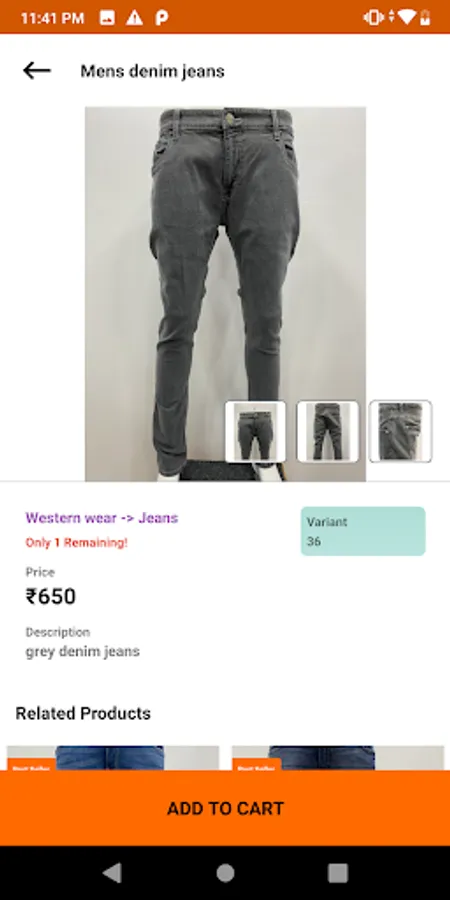This screenshot has height=900, width=450.
Task: Tap the ADD TO CART button
Action: tap(225, 808)
